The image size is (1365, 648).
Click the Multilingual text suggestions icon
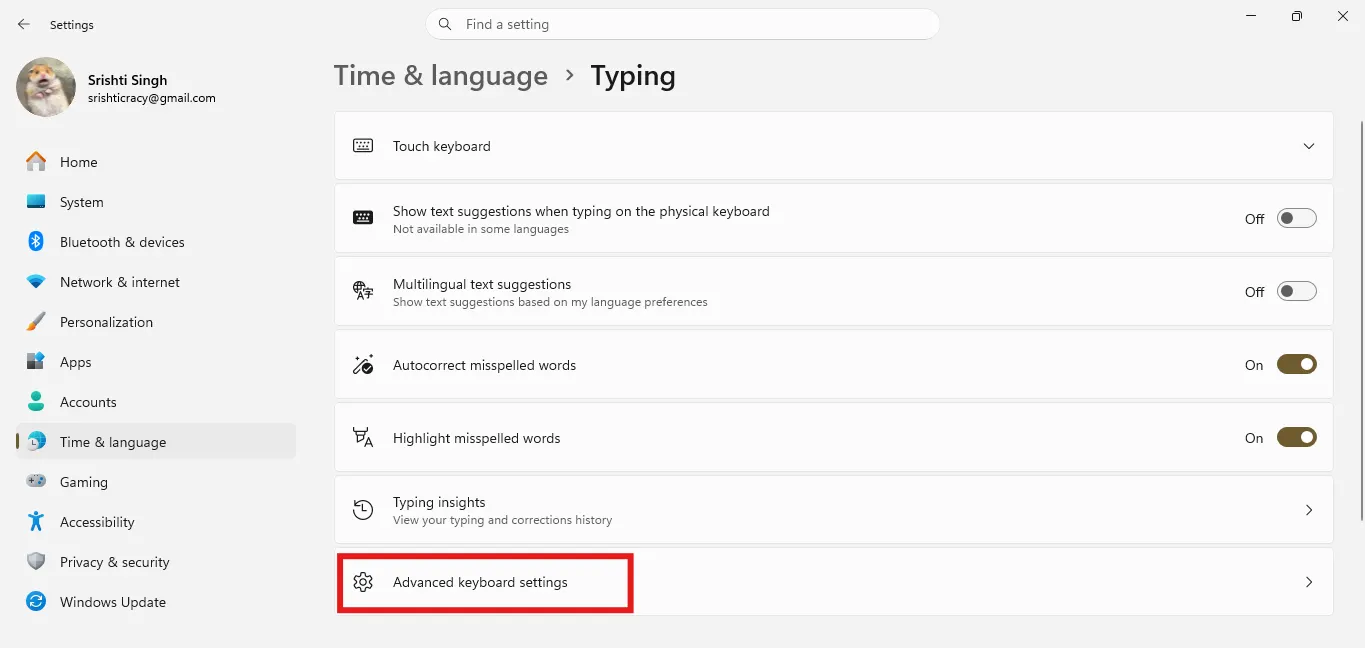click(363, 292)
